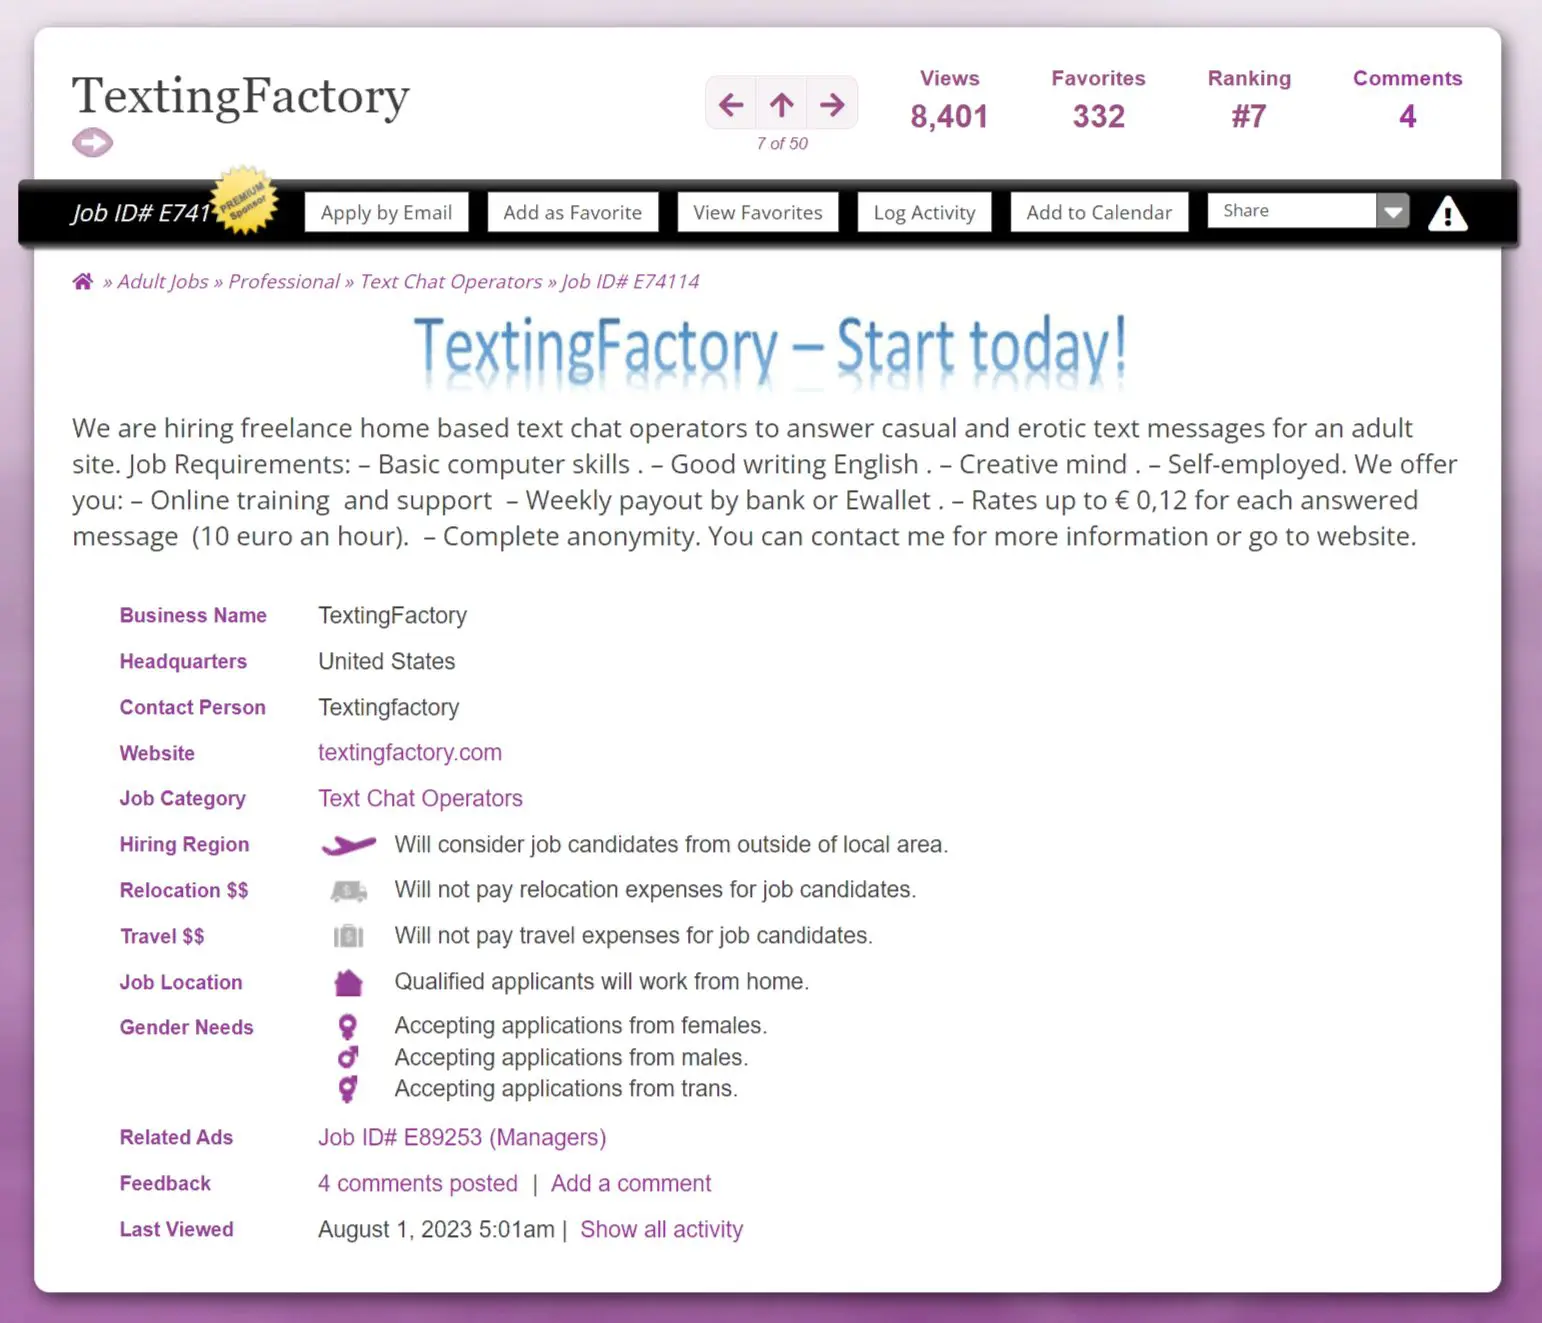
Task: Click Add as Favorite button
Action: tap(572, 212)
